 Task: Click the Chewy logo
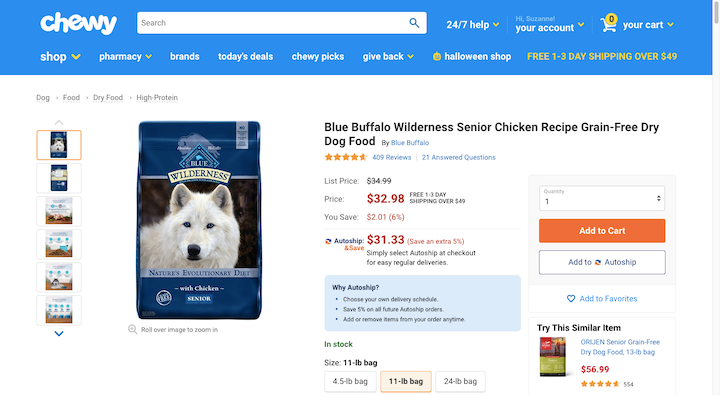(79, 23)
